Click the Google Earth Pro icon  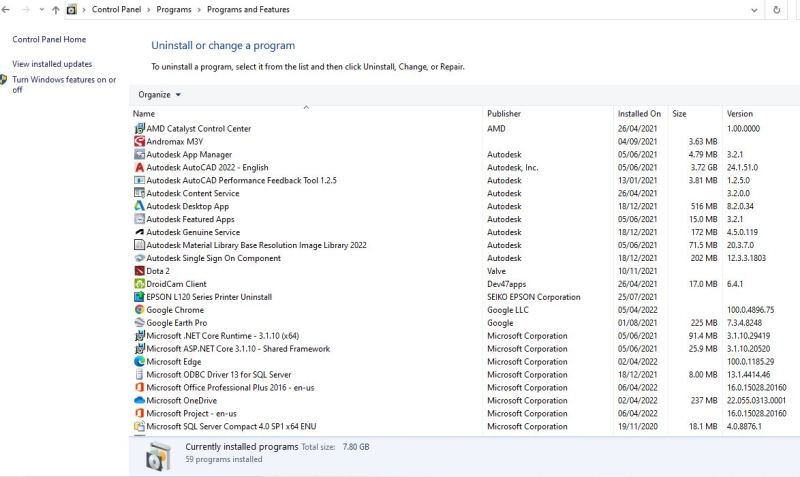point(139,322)
